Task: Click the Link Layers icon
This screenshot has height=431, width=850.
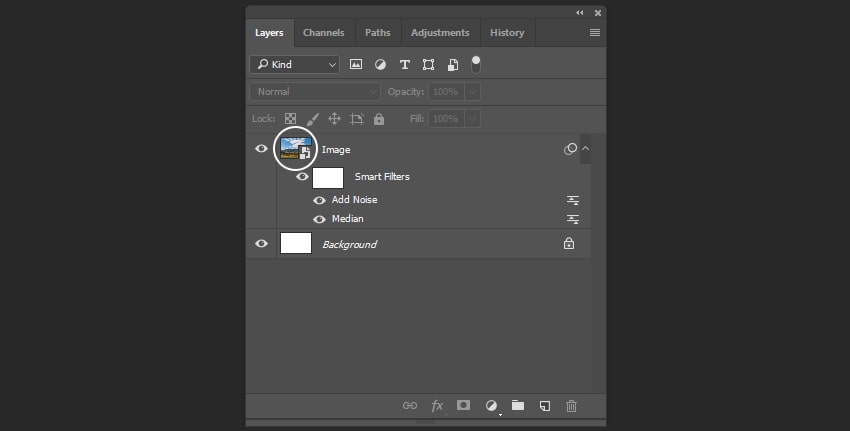Action: pyautogui.click(x=410, y=406)
